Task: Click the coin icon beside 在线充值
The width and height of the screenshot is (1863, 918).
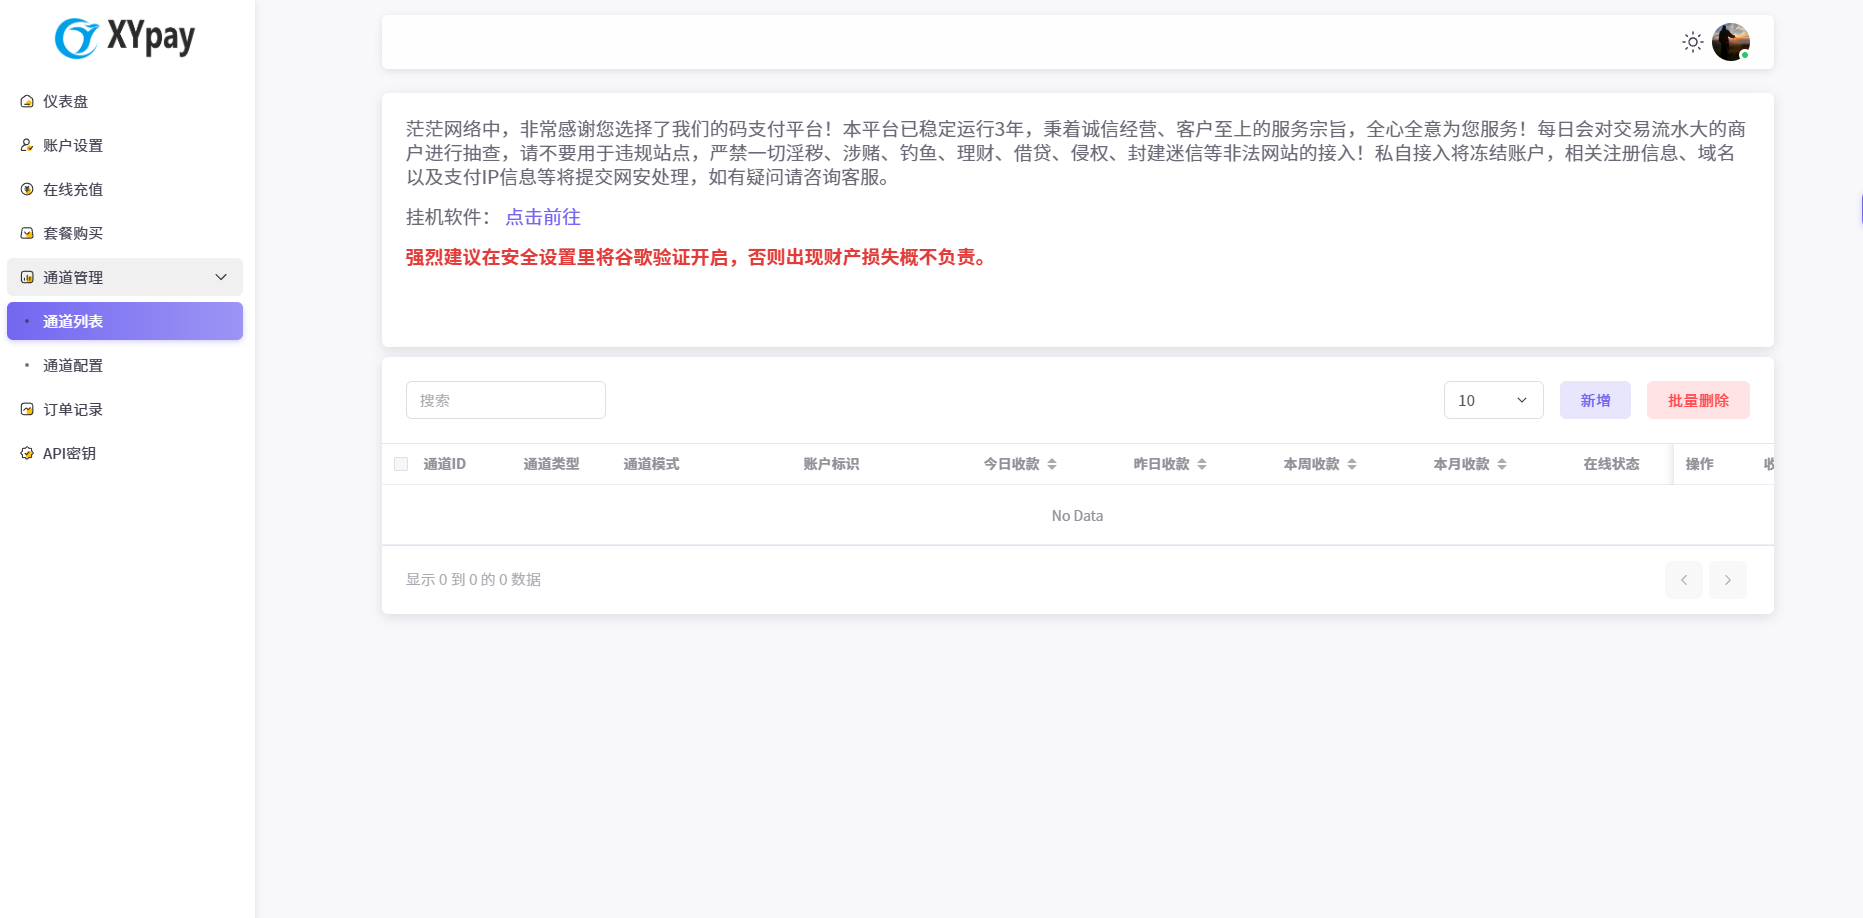Action: coord(27,190)
